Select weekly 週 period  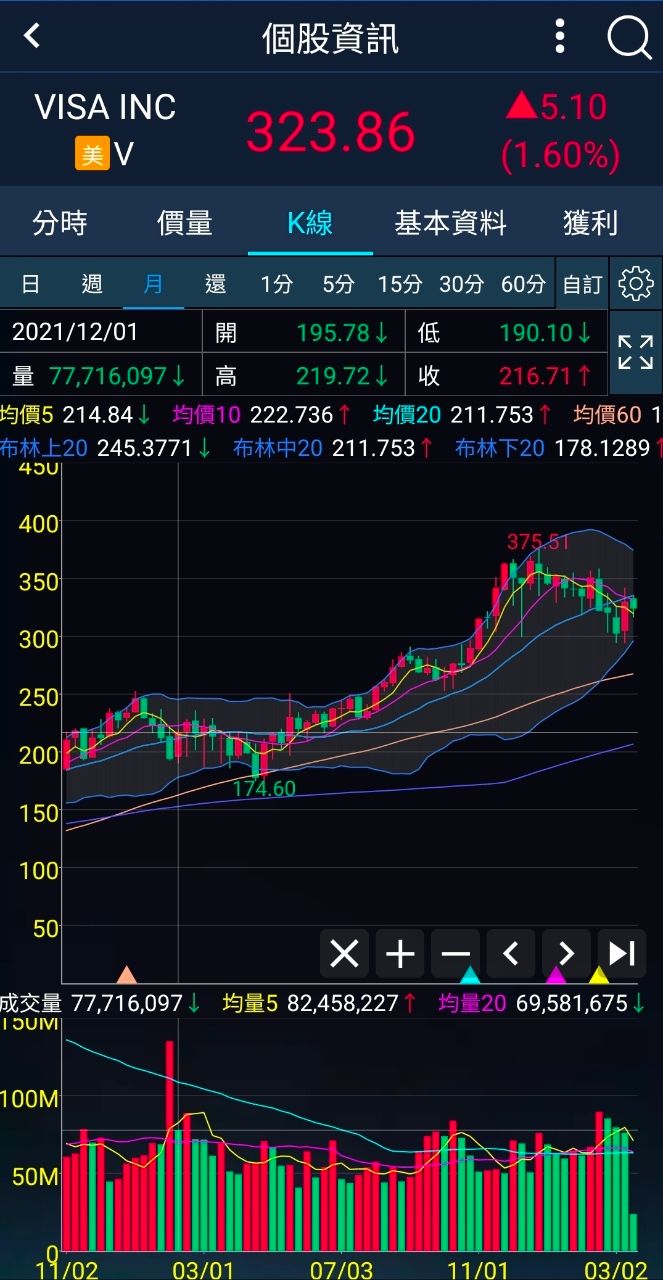[92, 285]
